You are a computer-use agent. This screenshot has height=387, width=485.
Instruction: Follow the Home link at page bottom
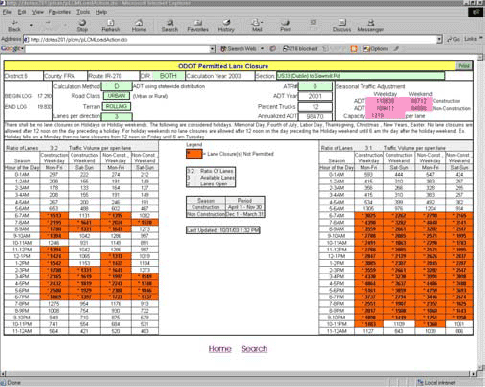tap(220, 349)
